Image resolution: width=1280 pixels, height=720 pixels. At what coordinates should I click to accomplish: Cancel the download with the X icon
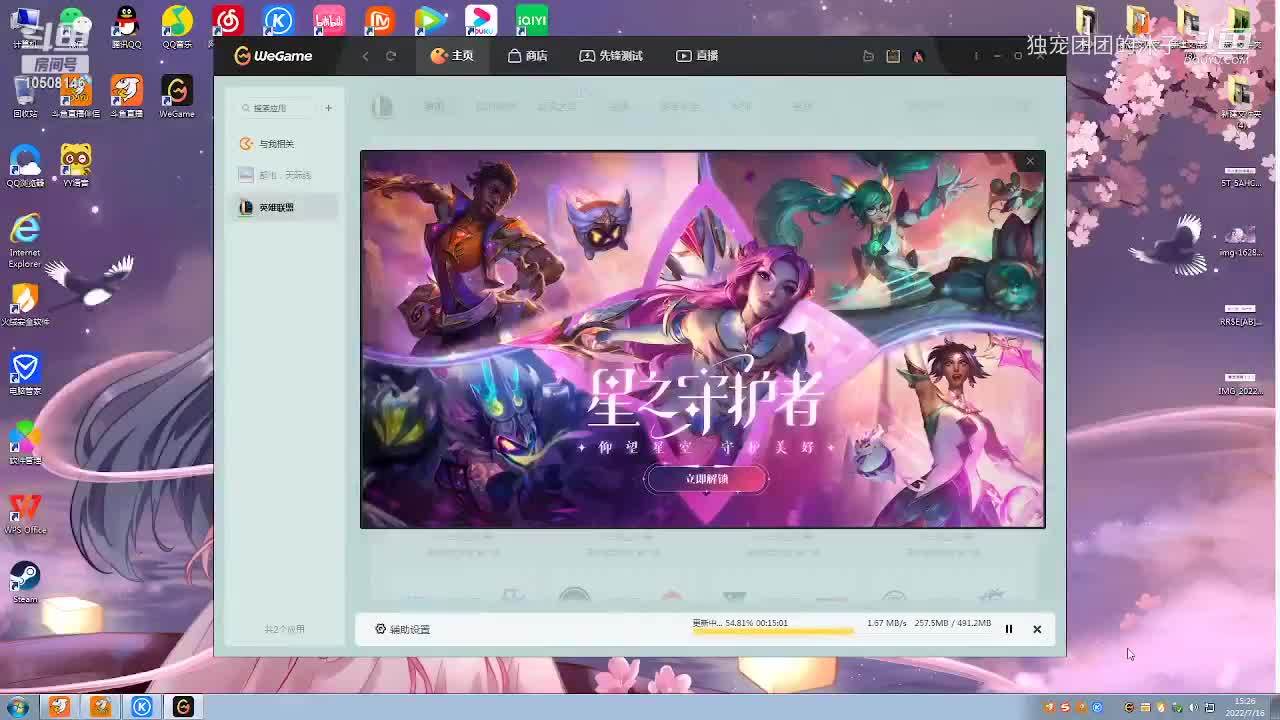(1037, 629)
